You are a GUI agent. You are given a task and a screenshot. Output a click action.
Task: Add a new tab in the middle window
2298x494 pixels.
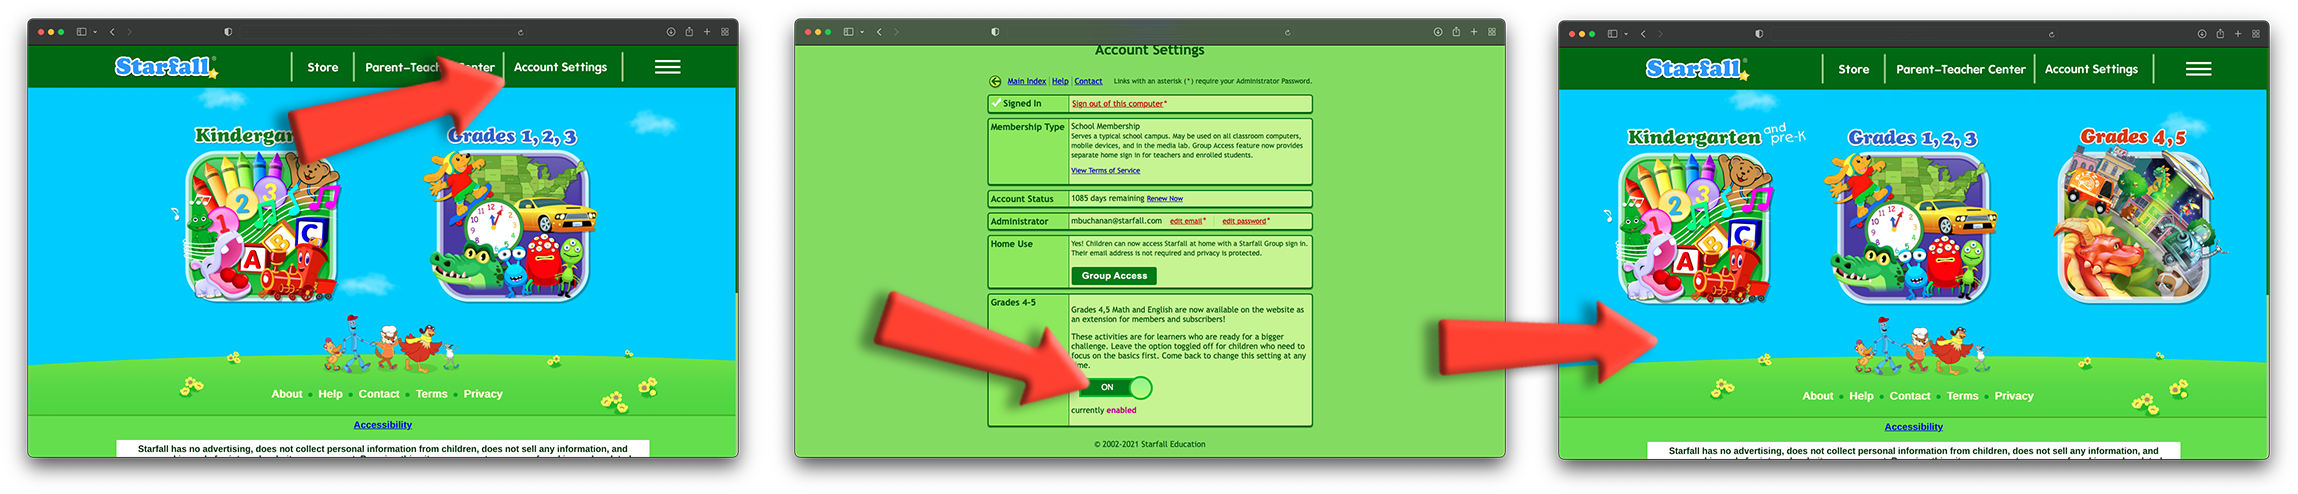pos(1474,32)
